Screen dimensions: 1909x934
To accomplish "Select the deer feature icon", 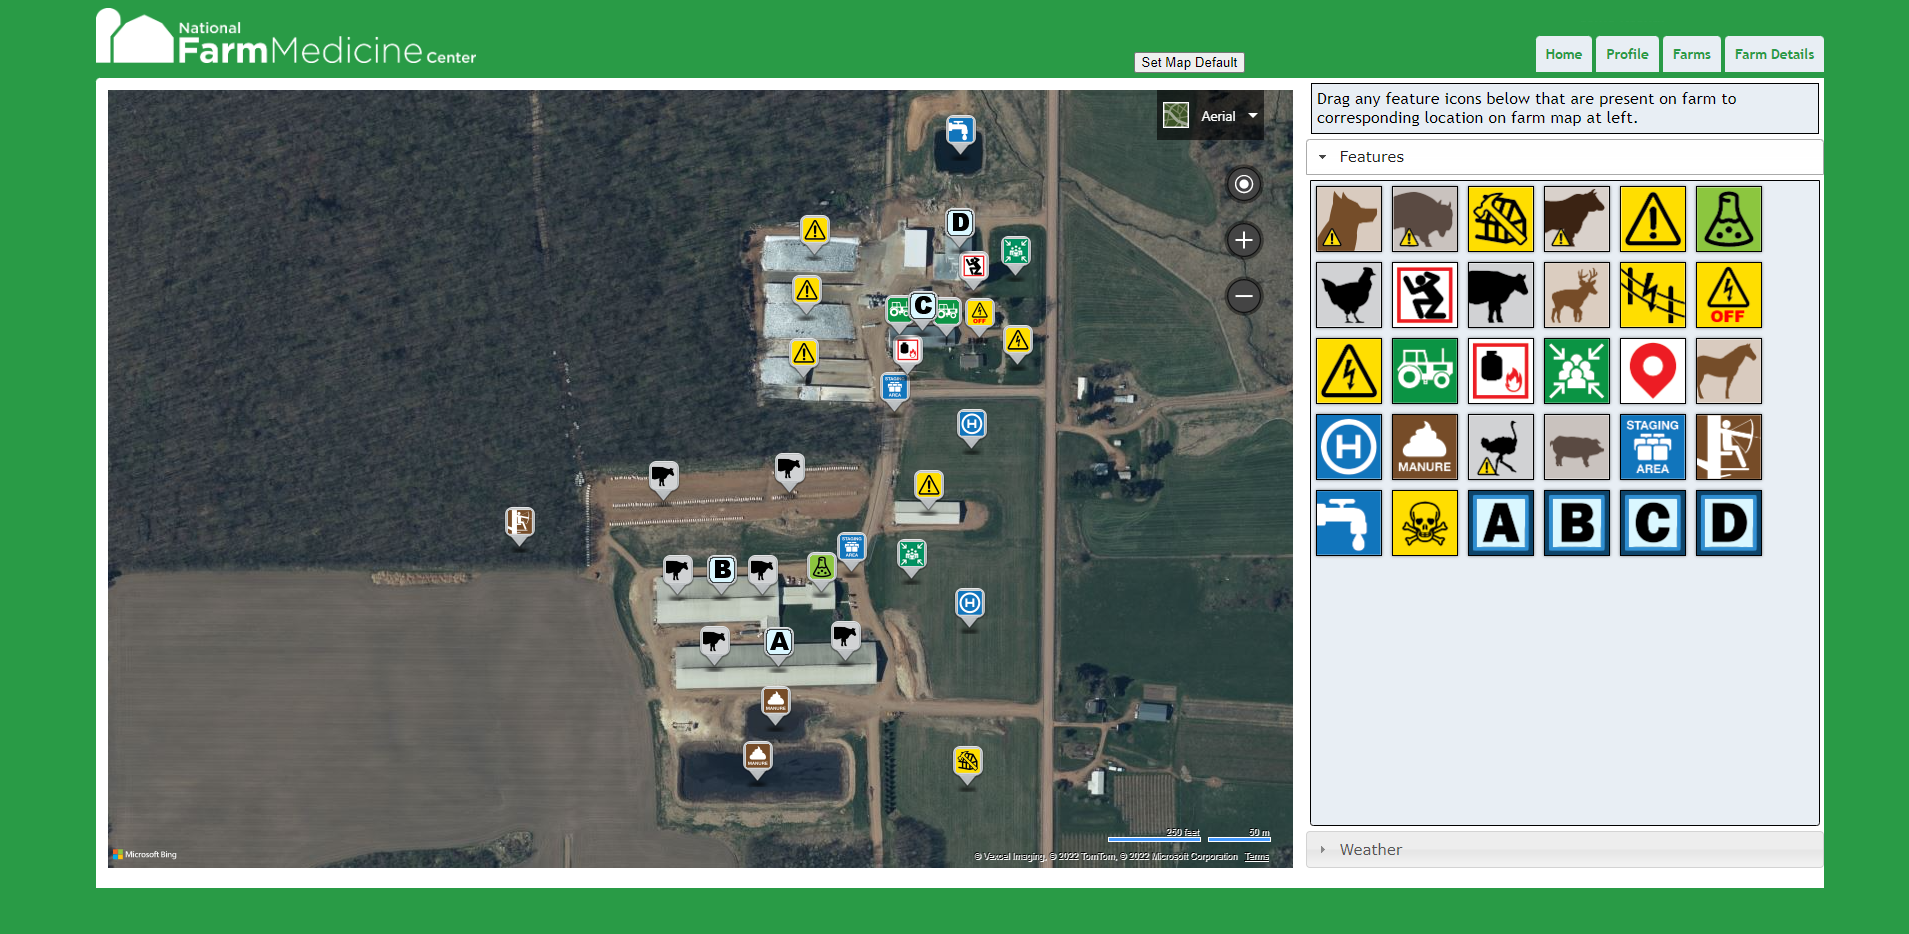I will pos(1577,295).
